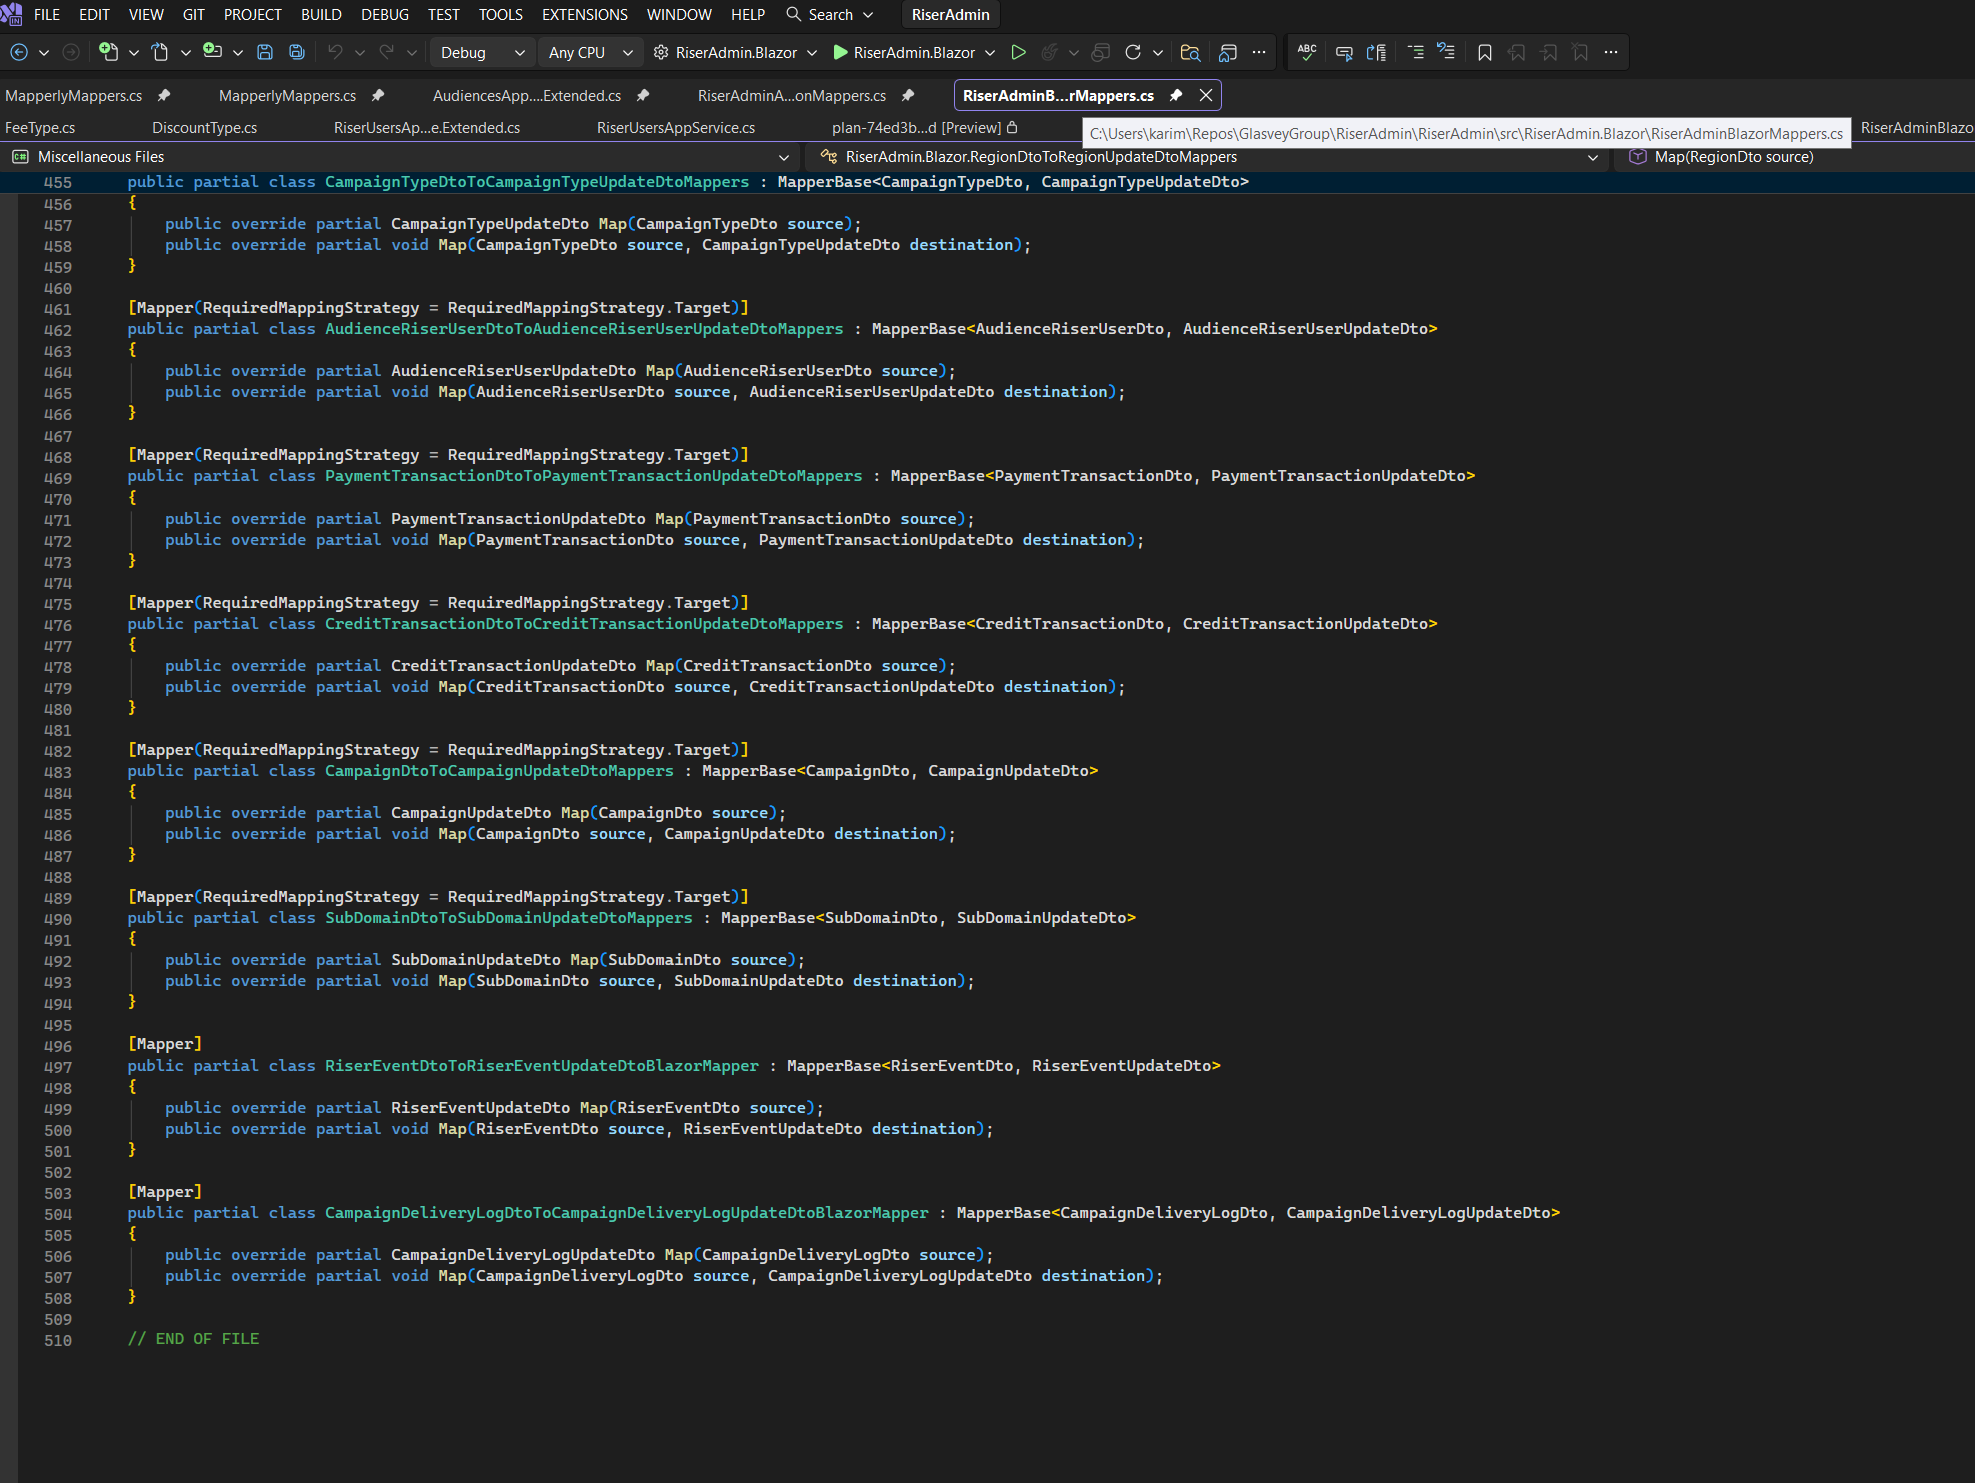Switch to RiserUsersAppService.cs tab

coord(675,127)
